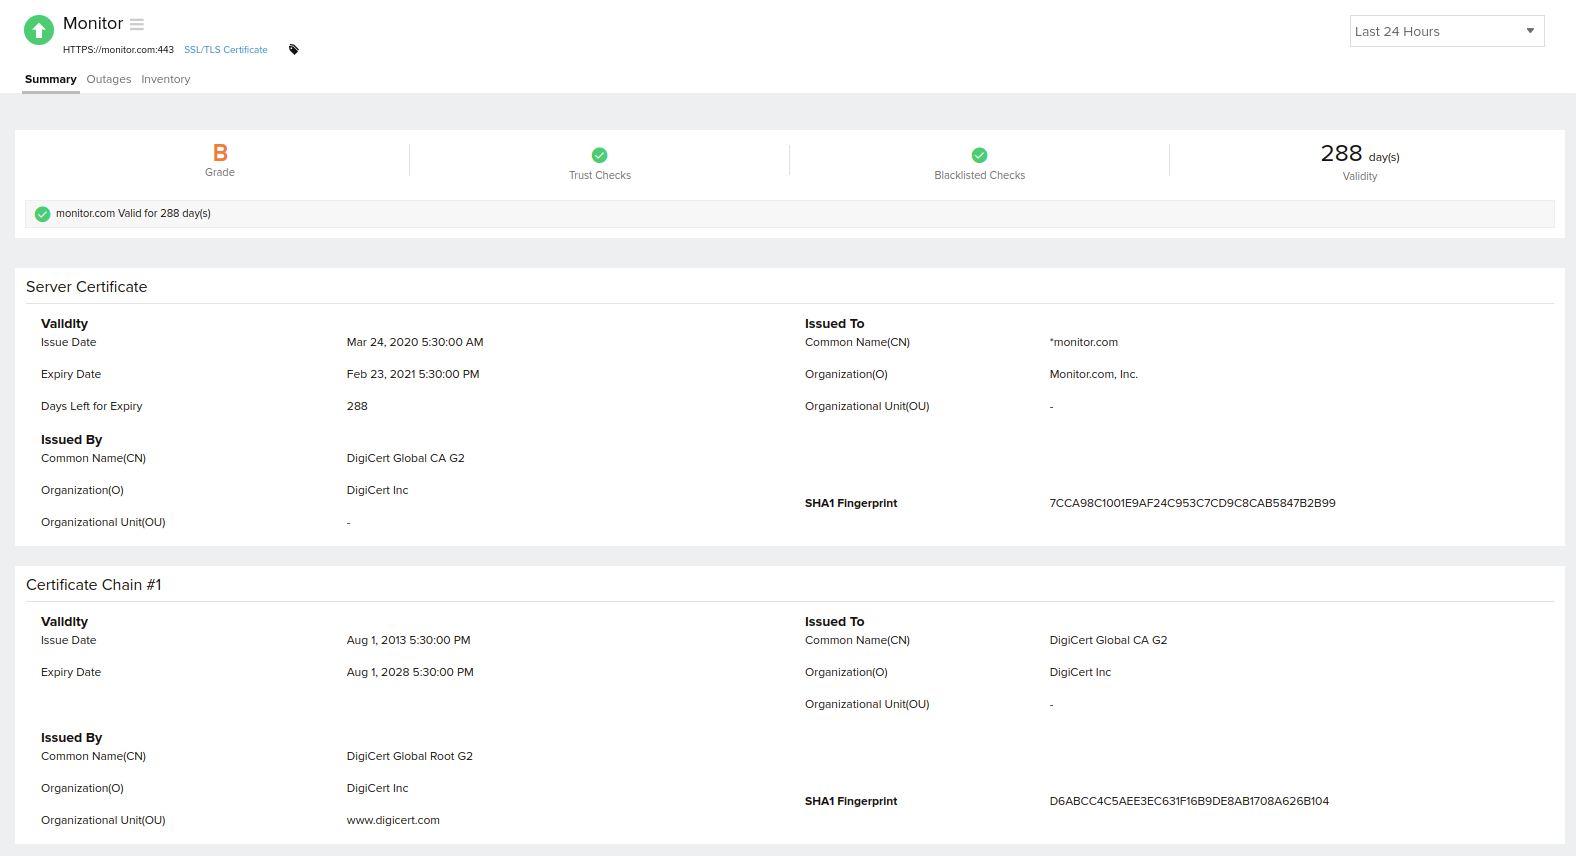Click the www.digicert.com organizational unit value
The image size is (1576, 856).
pos(393,820)
